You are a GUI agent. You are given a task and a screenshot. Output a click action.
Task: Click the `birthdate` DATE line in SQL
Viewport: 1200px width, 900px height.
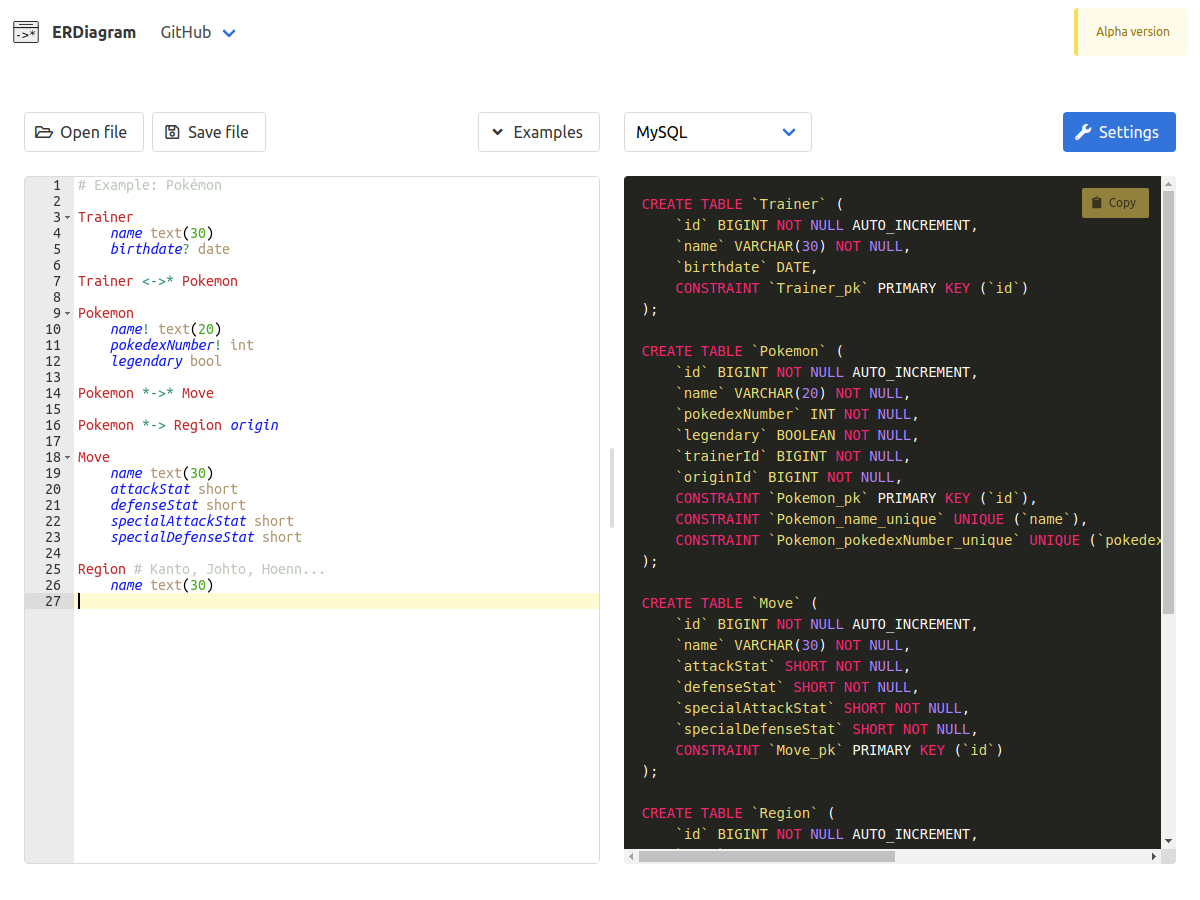747,267
